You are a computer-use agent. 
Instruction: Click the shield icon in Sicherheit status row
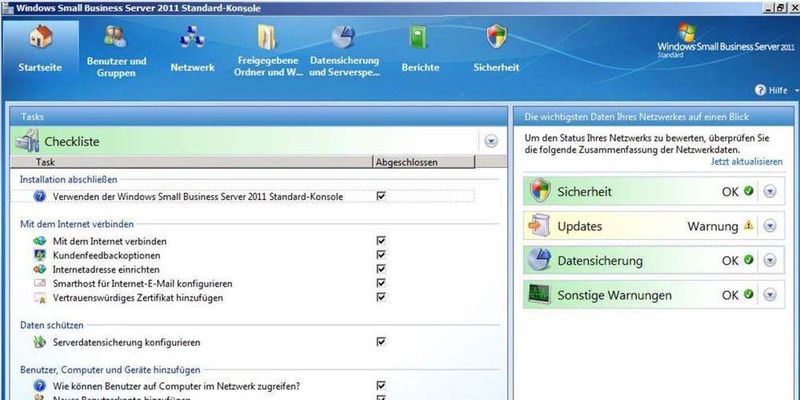540,191
